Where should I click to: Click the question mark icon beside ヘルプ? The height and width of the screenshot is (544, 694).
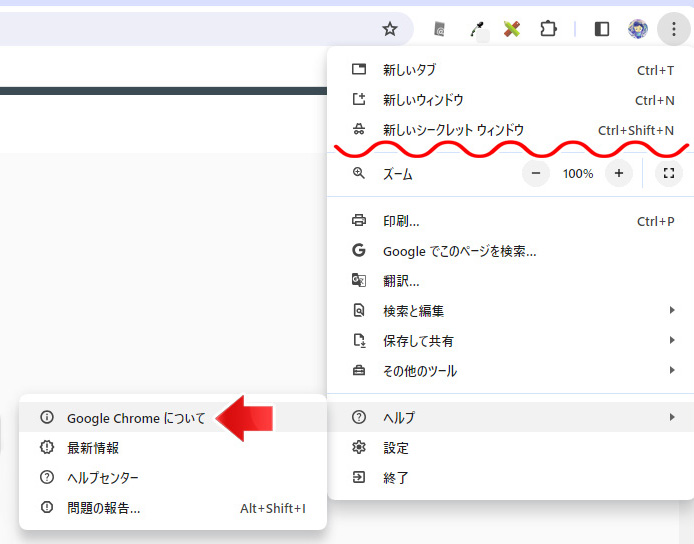[359, 417]
